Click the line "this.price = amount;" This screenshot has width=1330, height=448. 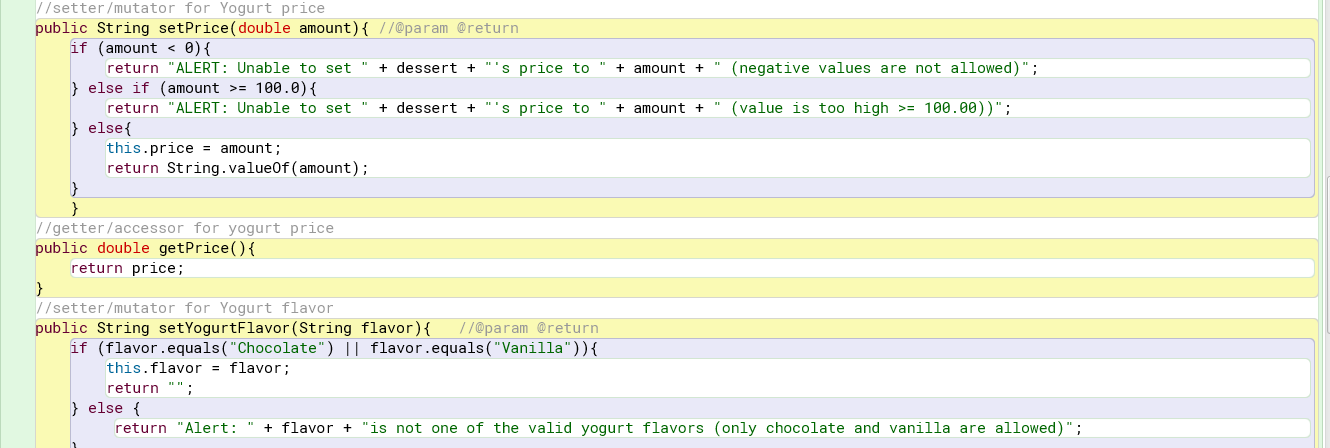tap(195, 148)
